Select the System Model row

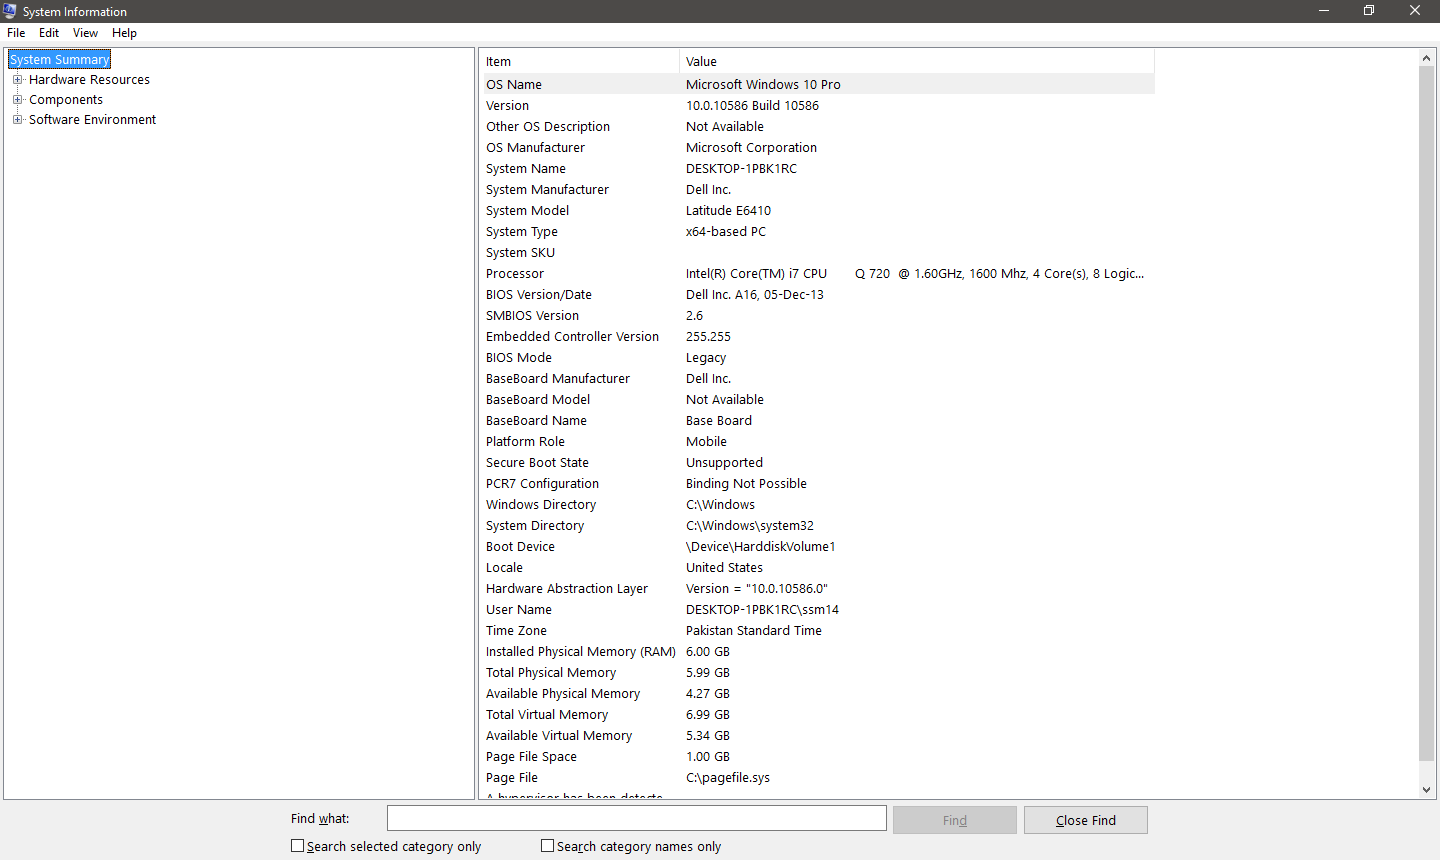[817, 210]
